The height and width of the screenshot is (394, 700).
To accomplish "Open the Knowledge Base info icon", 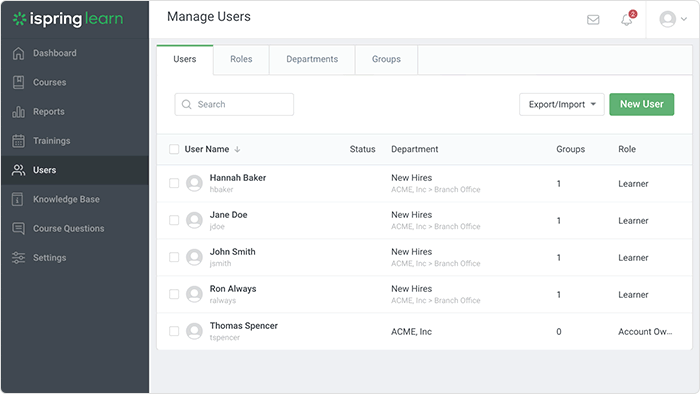I will tap(17, 199).
